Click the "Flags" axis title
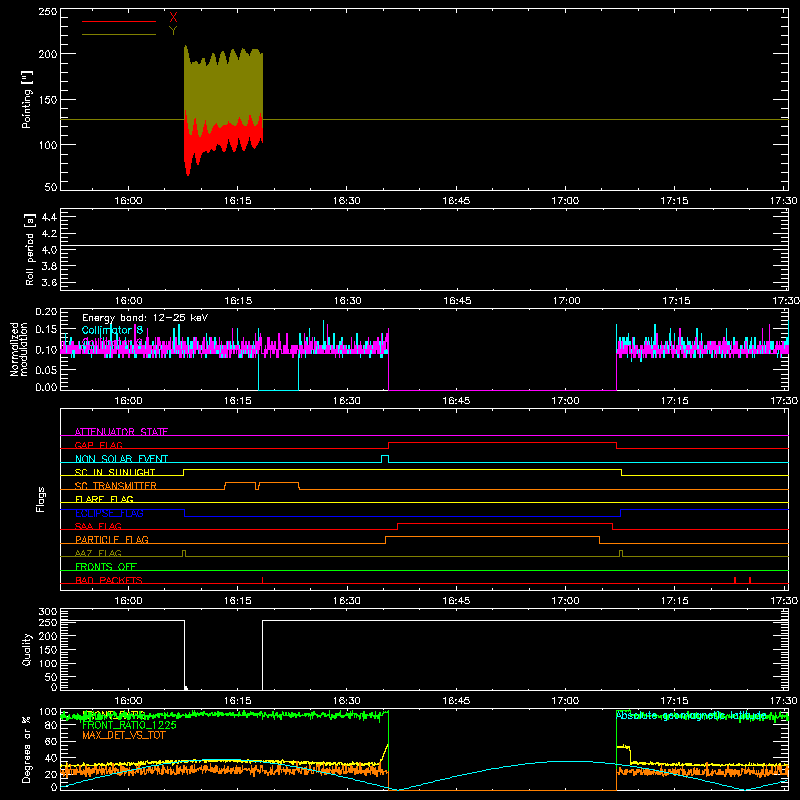 (40, 499)
